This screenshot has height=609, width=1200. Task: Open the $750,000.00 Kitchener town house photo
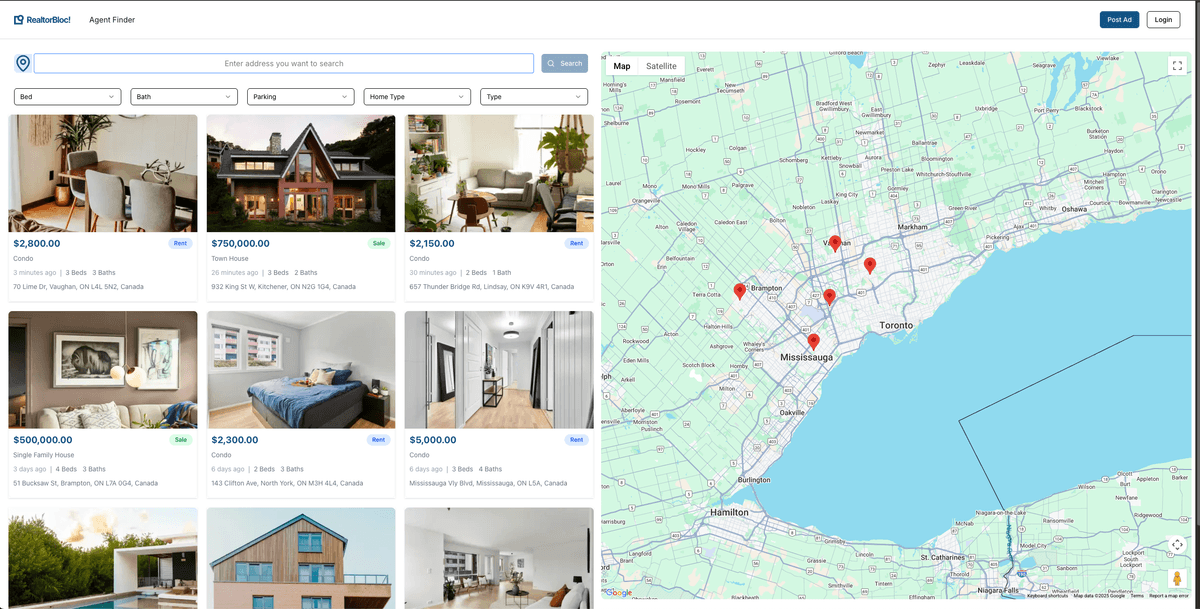coord(301,173)
